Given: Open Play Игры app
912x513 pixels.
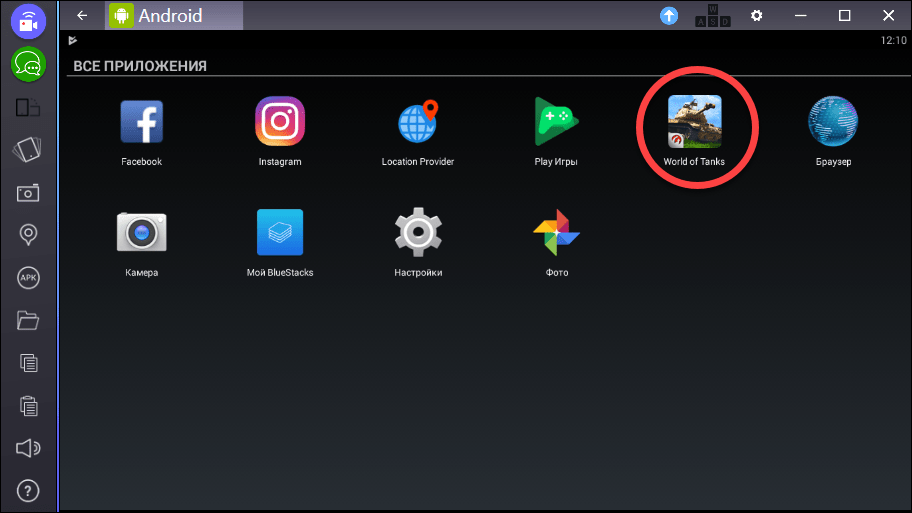Looking at the screenshot, I should pos(556,121).
